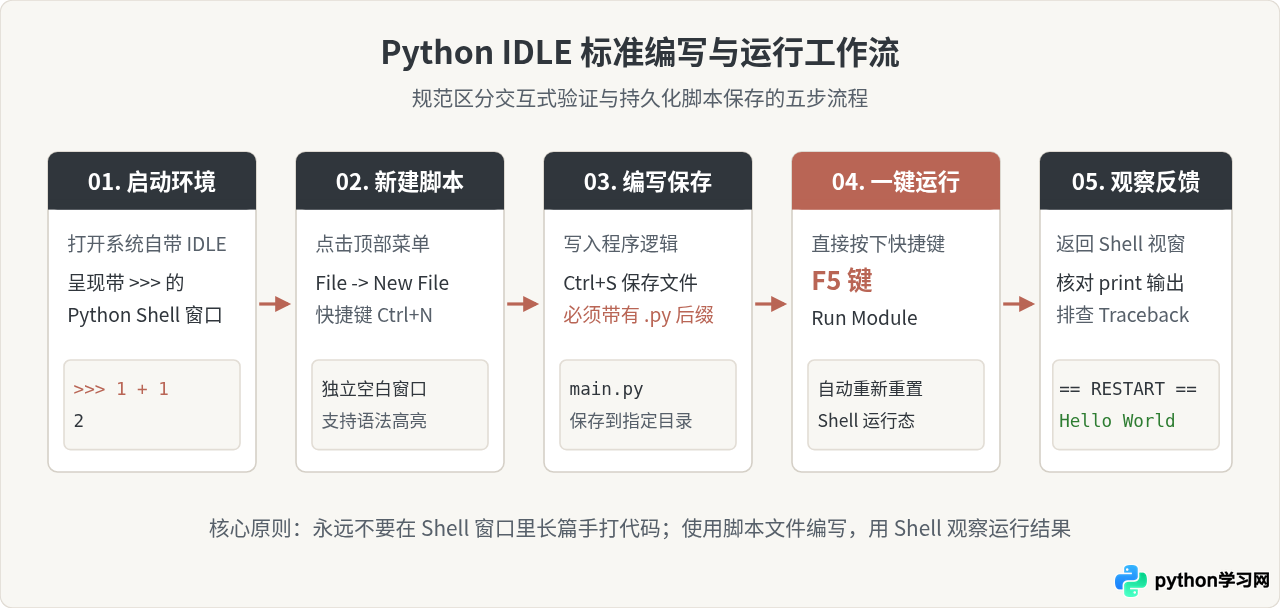Click the red text '必须带有 .py 后缀'

(x=639, y=315)
